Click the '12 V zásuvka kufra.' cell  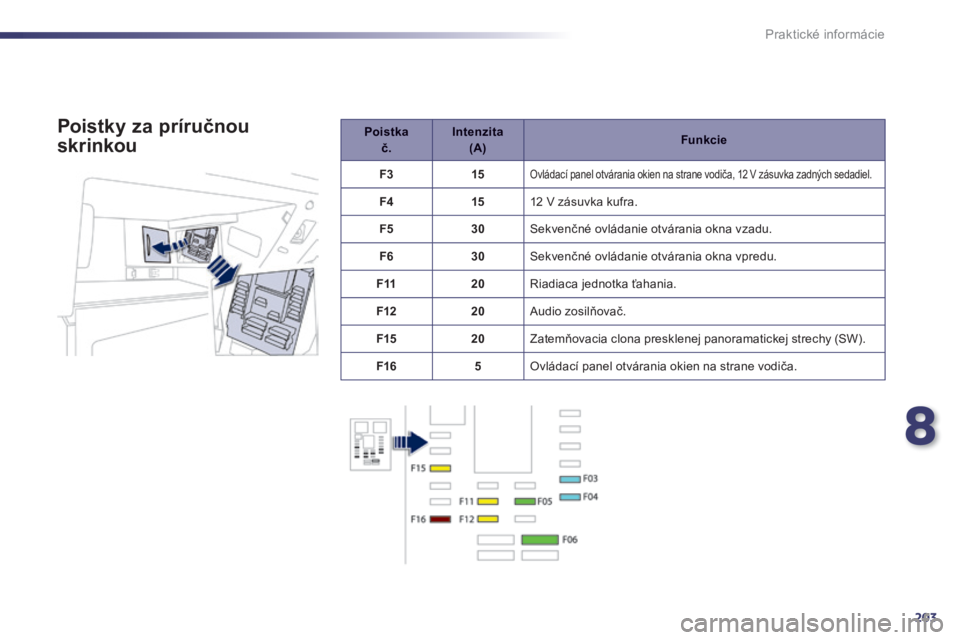704,201
